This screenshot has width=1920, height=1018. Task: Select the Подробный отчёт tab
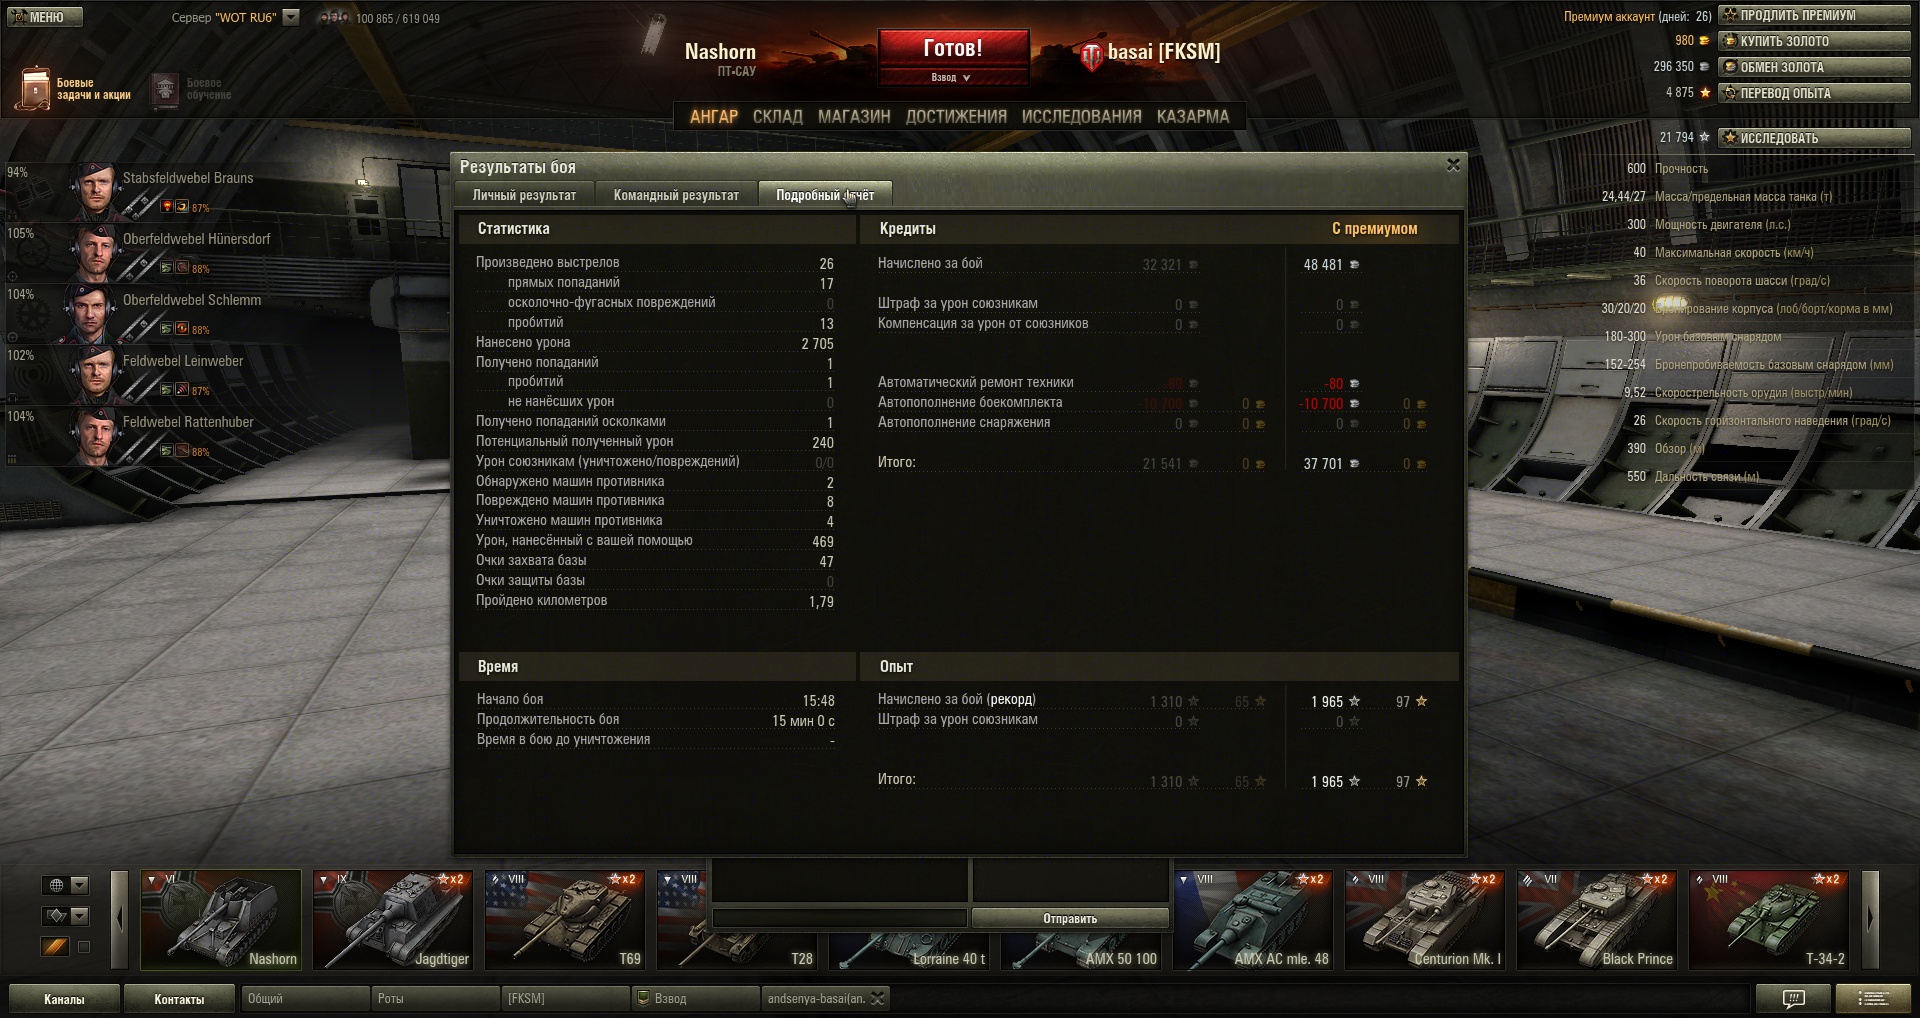[825, 195]
